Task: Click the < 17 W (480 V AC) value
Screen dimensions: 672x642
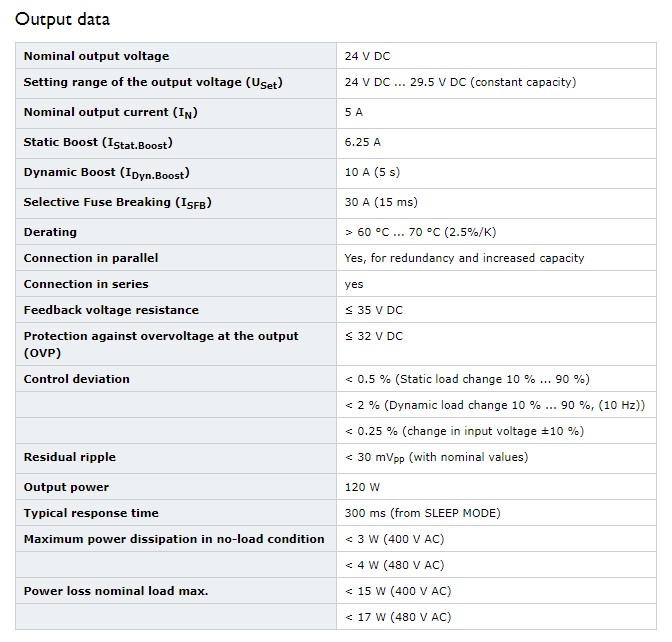Action: point(398,617)
